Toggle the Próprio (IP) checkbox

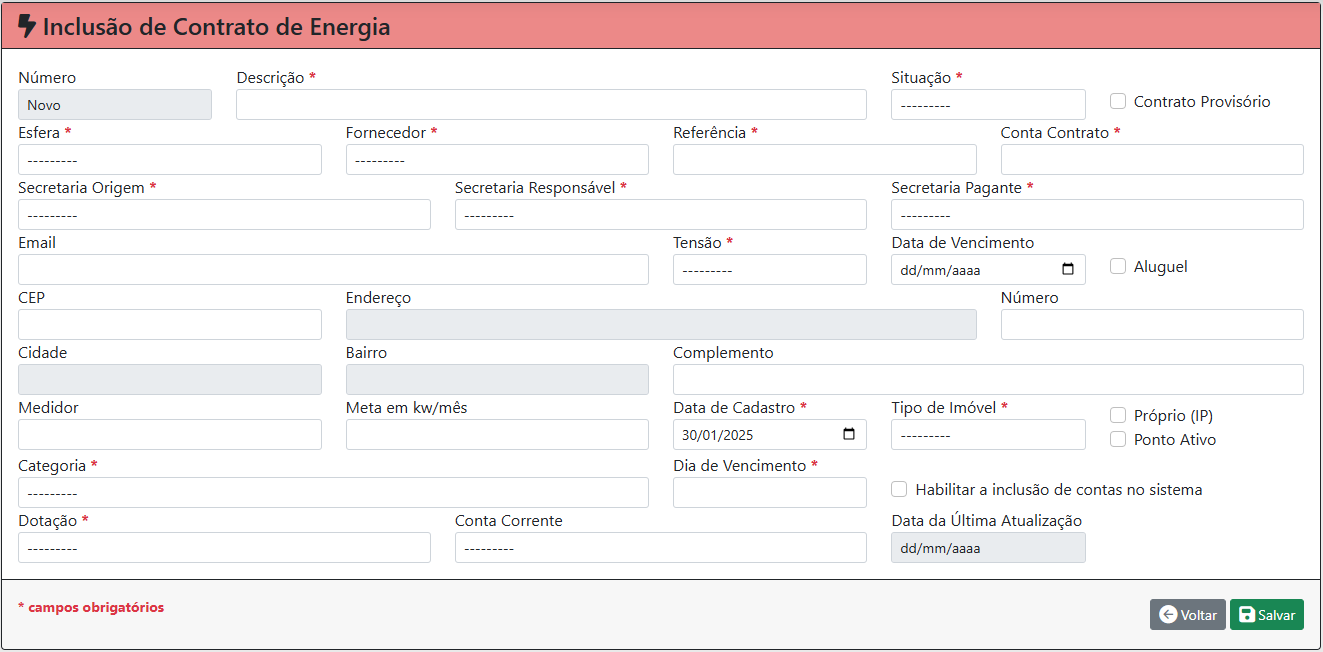(1118, 415)
